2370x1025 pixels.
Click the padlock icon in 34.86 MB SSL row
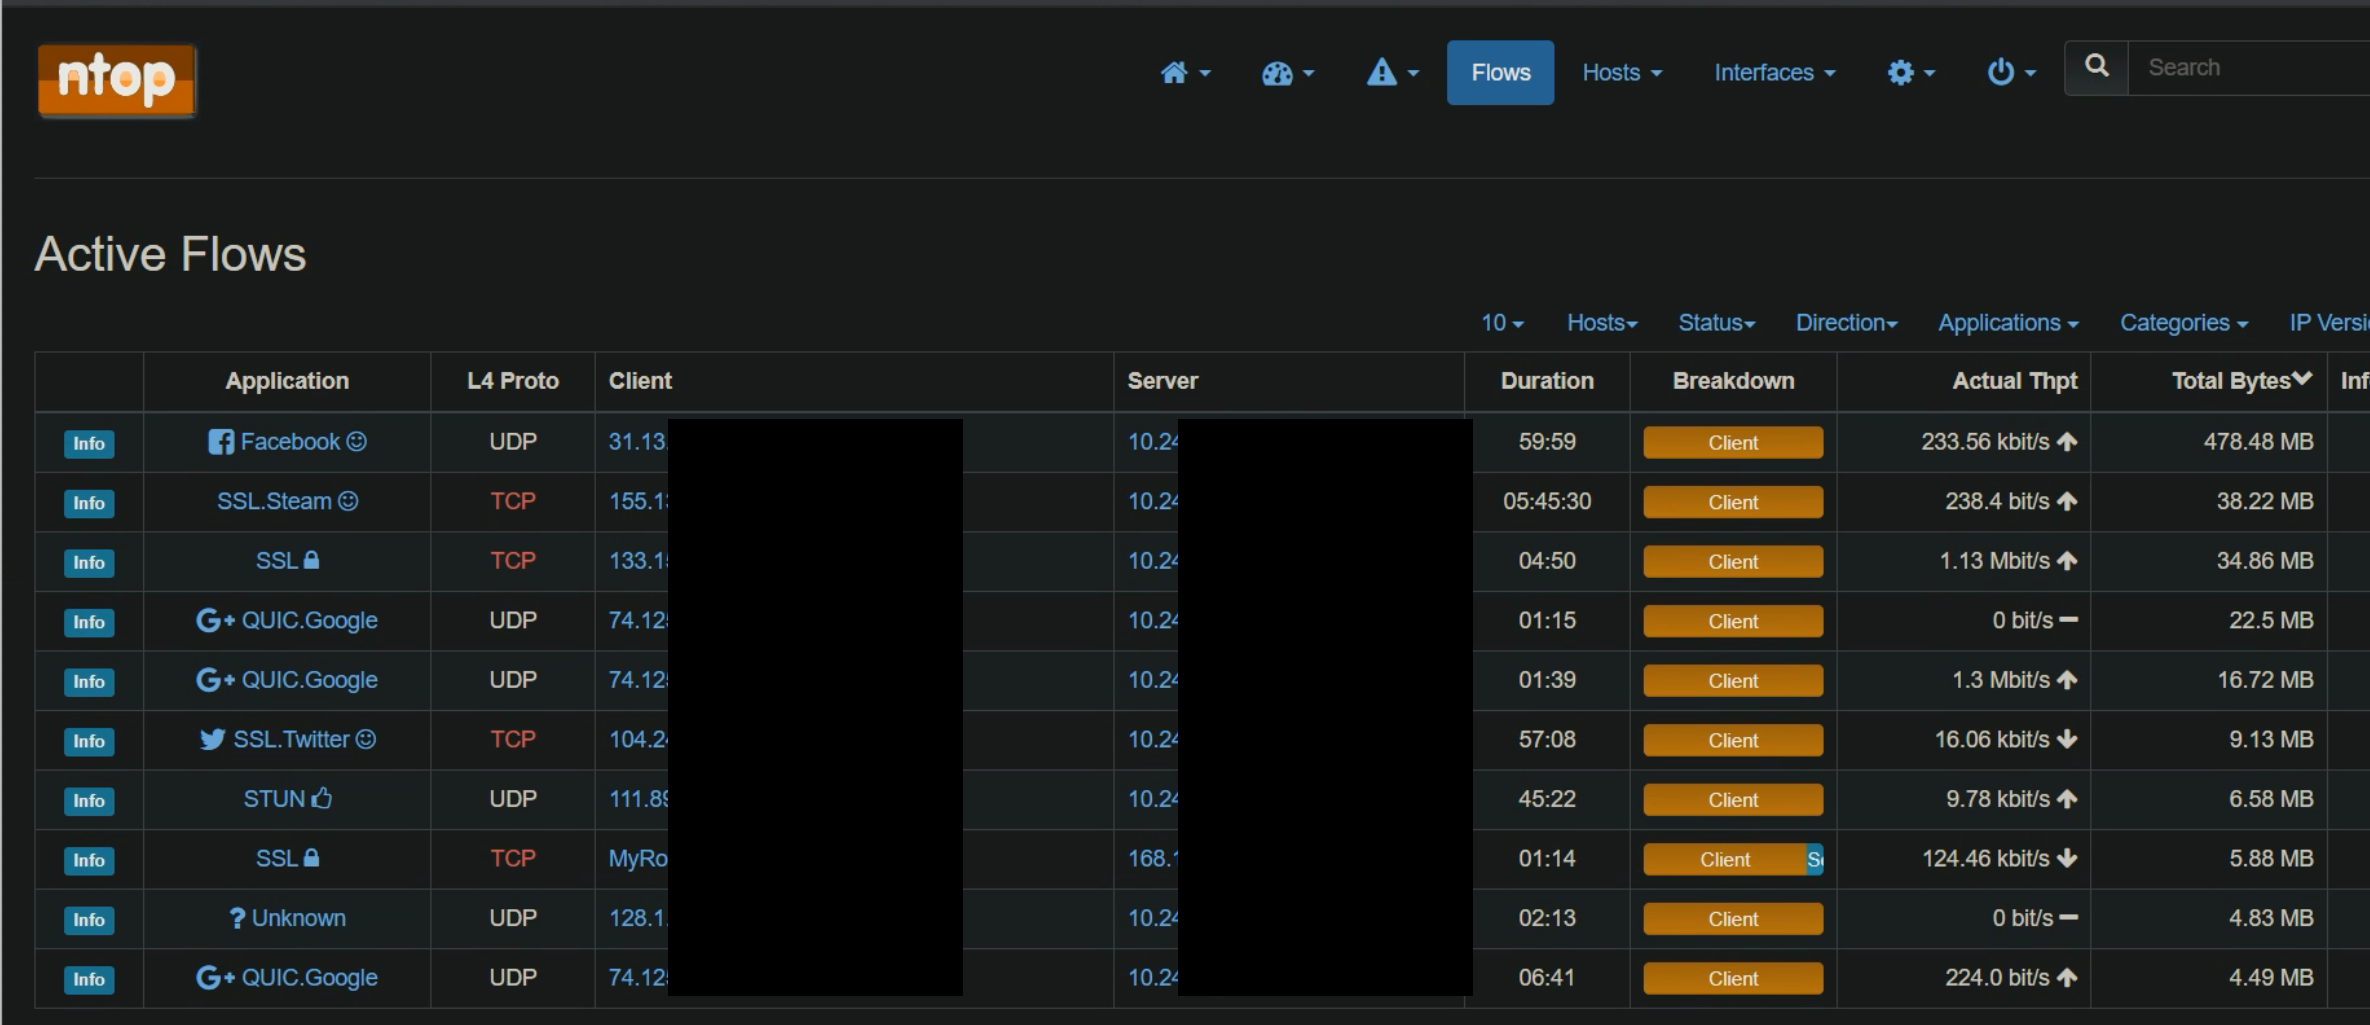point(311,560)
